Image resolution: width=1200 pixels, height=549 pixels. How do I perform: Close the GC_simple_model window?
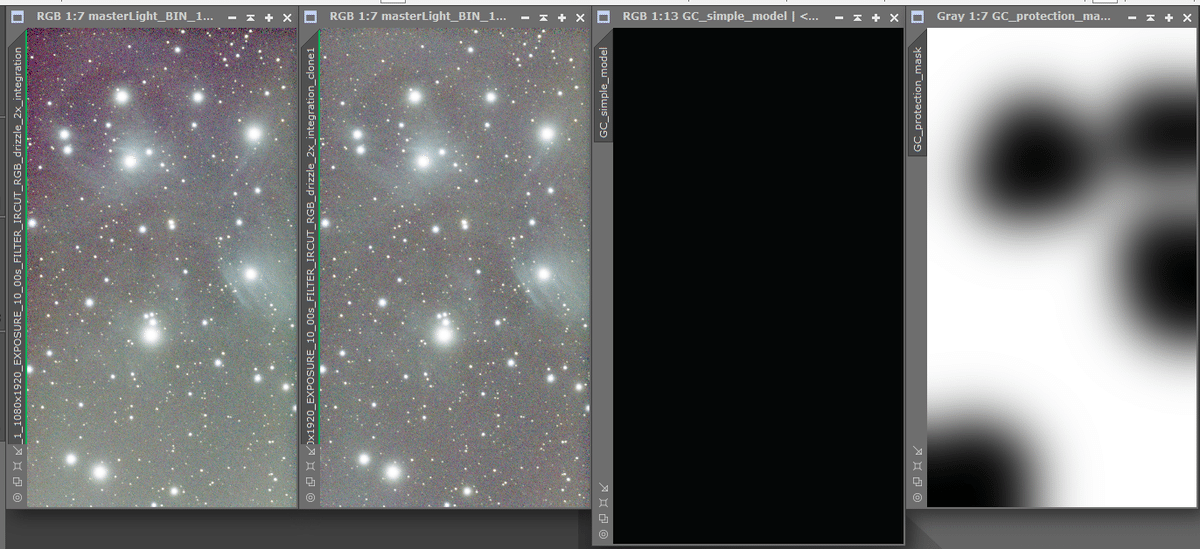894,18
